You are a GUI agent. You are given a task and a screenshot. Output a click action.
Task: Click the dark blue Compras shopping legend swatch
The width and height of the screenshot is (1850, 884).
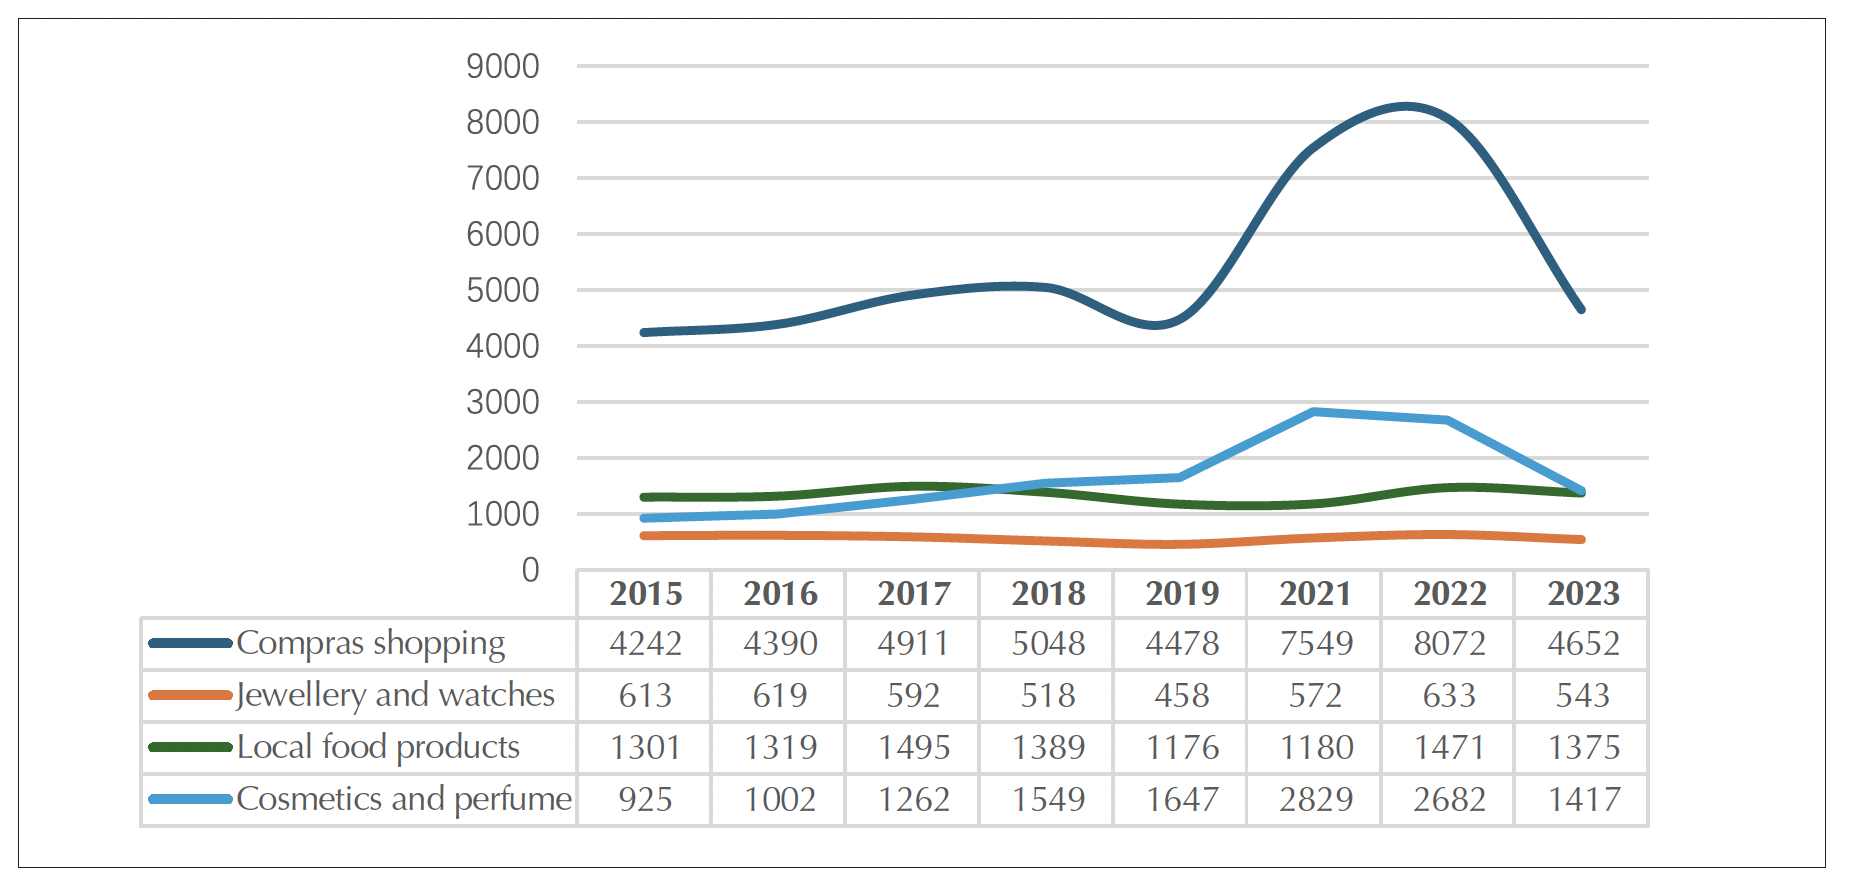(x=190, y=643)
